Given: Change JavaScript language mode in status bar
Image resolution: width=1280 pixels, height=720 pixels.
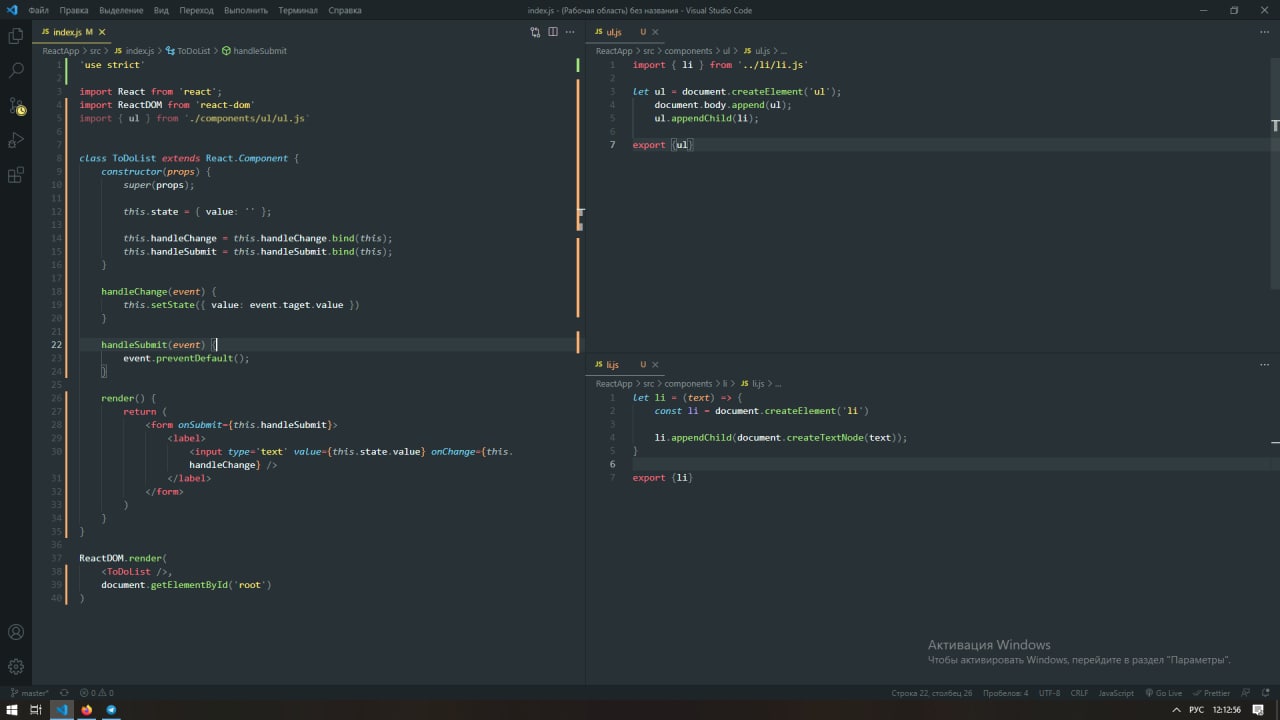Looking at the screenshot, I should click(x=1116, y=693).
